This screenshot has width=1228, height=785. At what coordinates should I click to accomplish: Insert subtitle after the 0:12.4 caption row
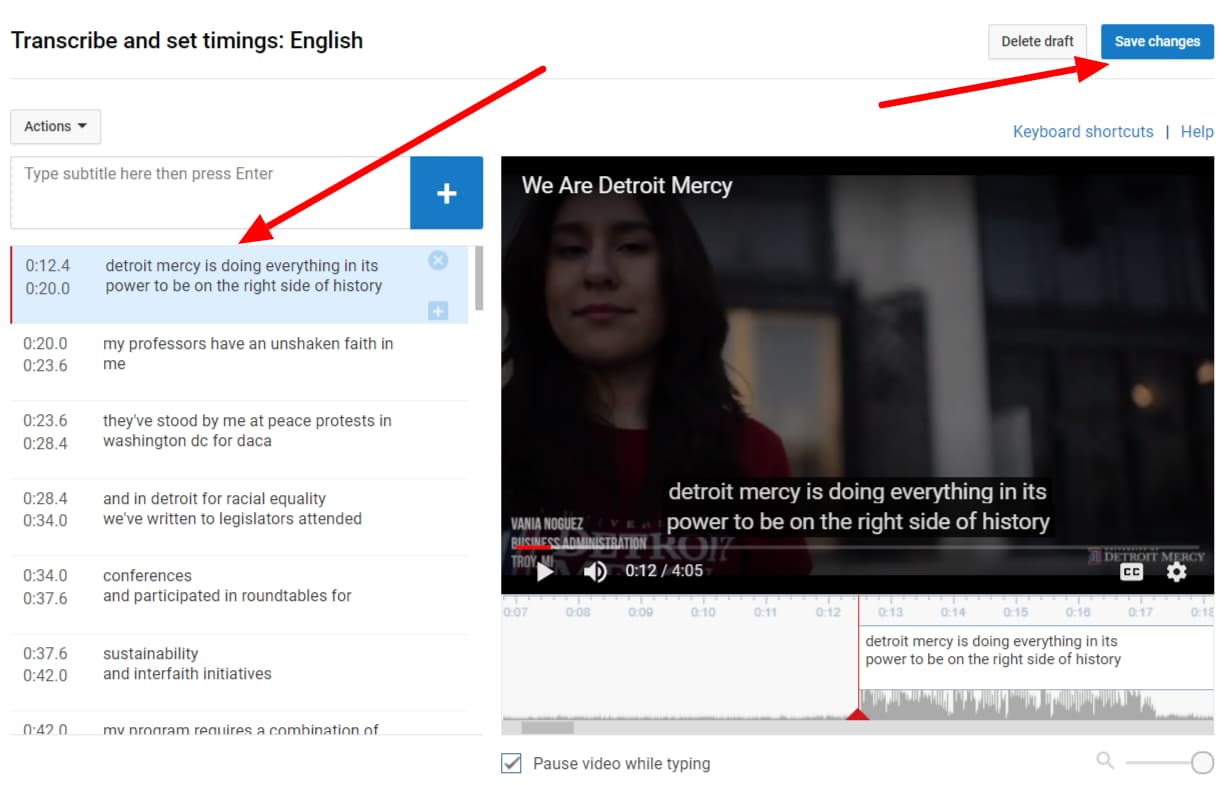tap(438, 311)
